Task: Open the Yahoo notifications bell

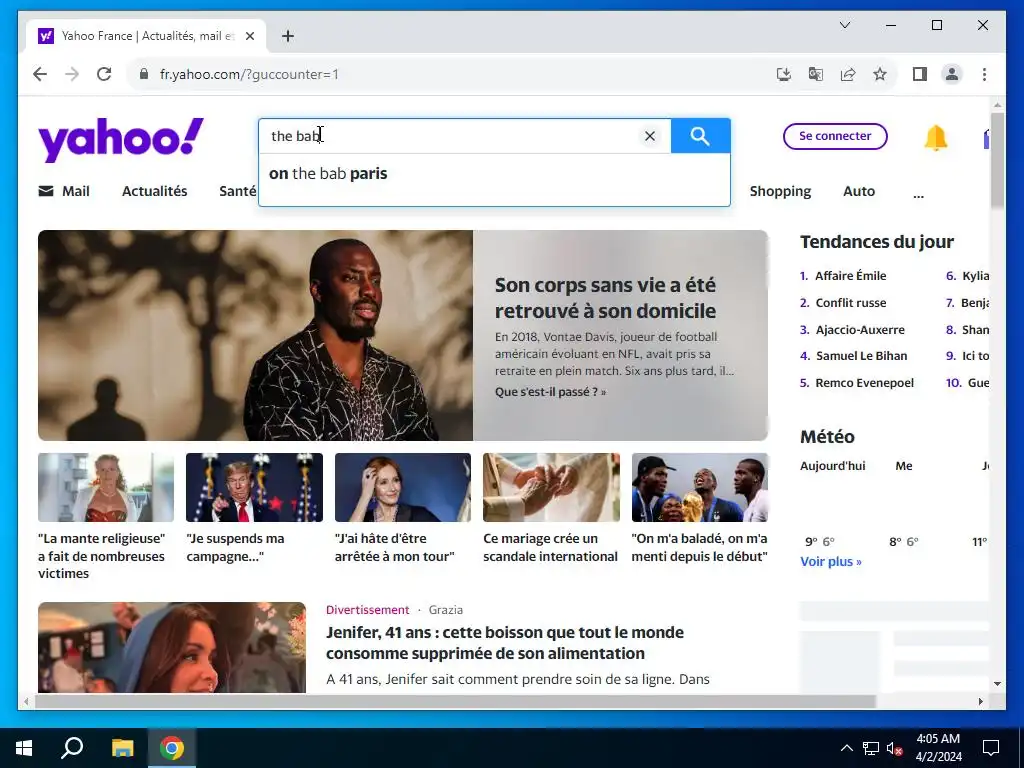Action: 935,137
